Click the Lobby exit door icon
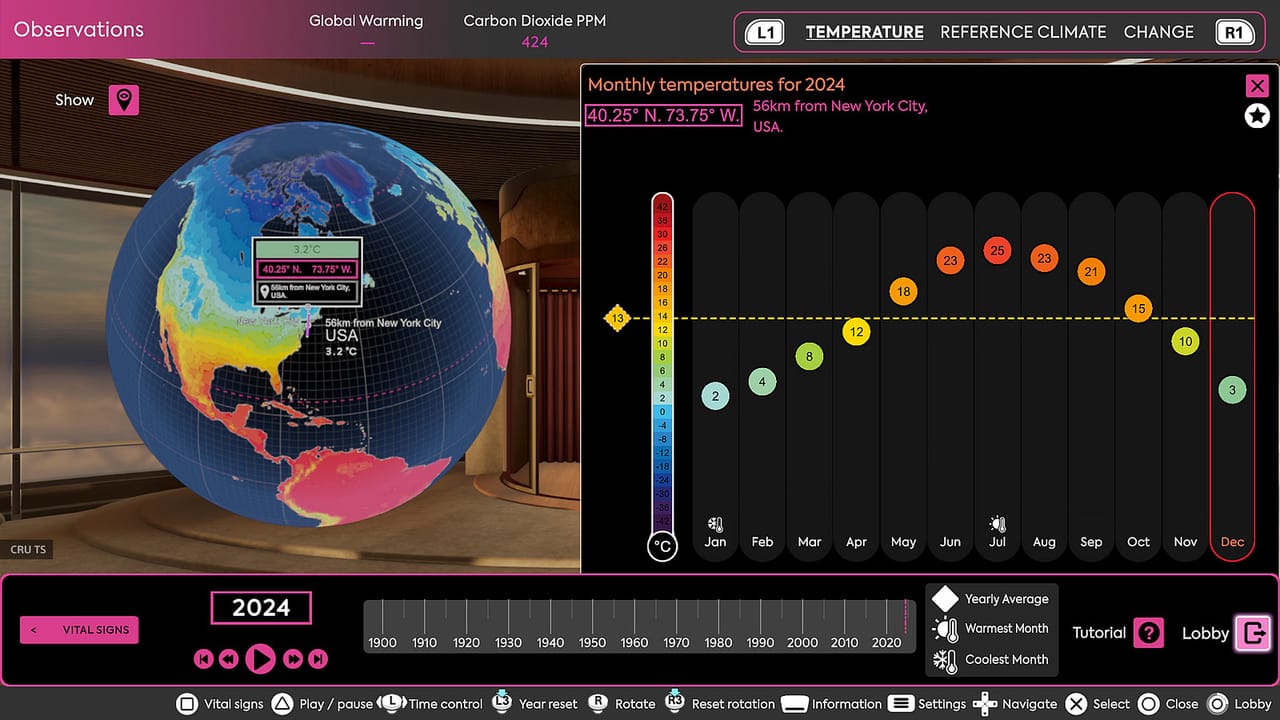Image resolution: width=1280 pixels, height=720 pixels. point(1254,632)
